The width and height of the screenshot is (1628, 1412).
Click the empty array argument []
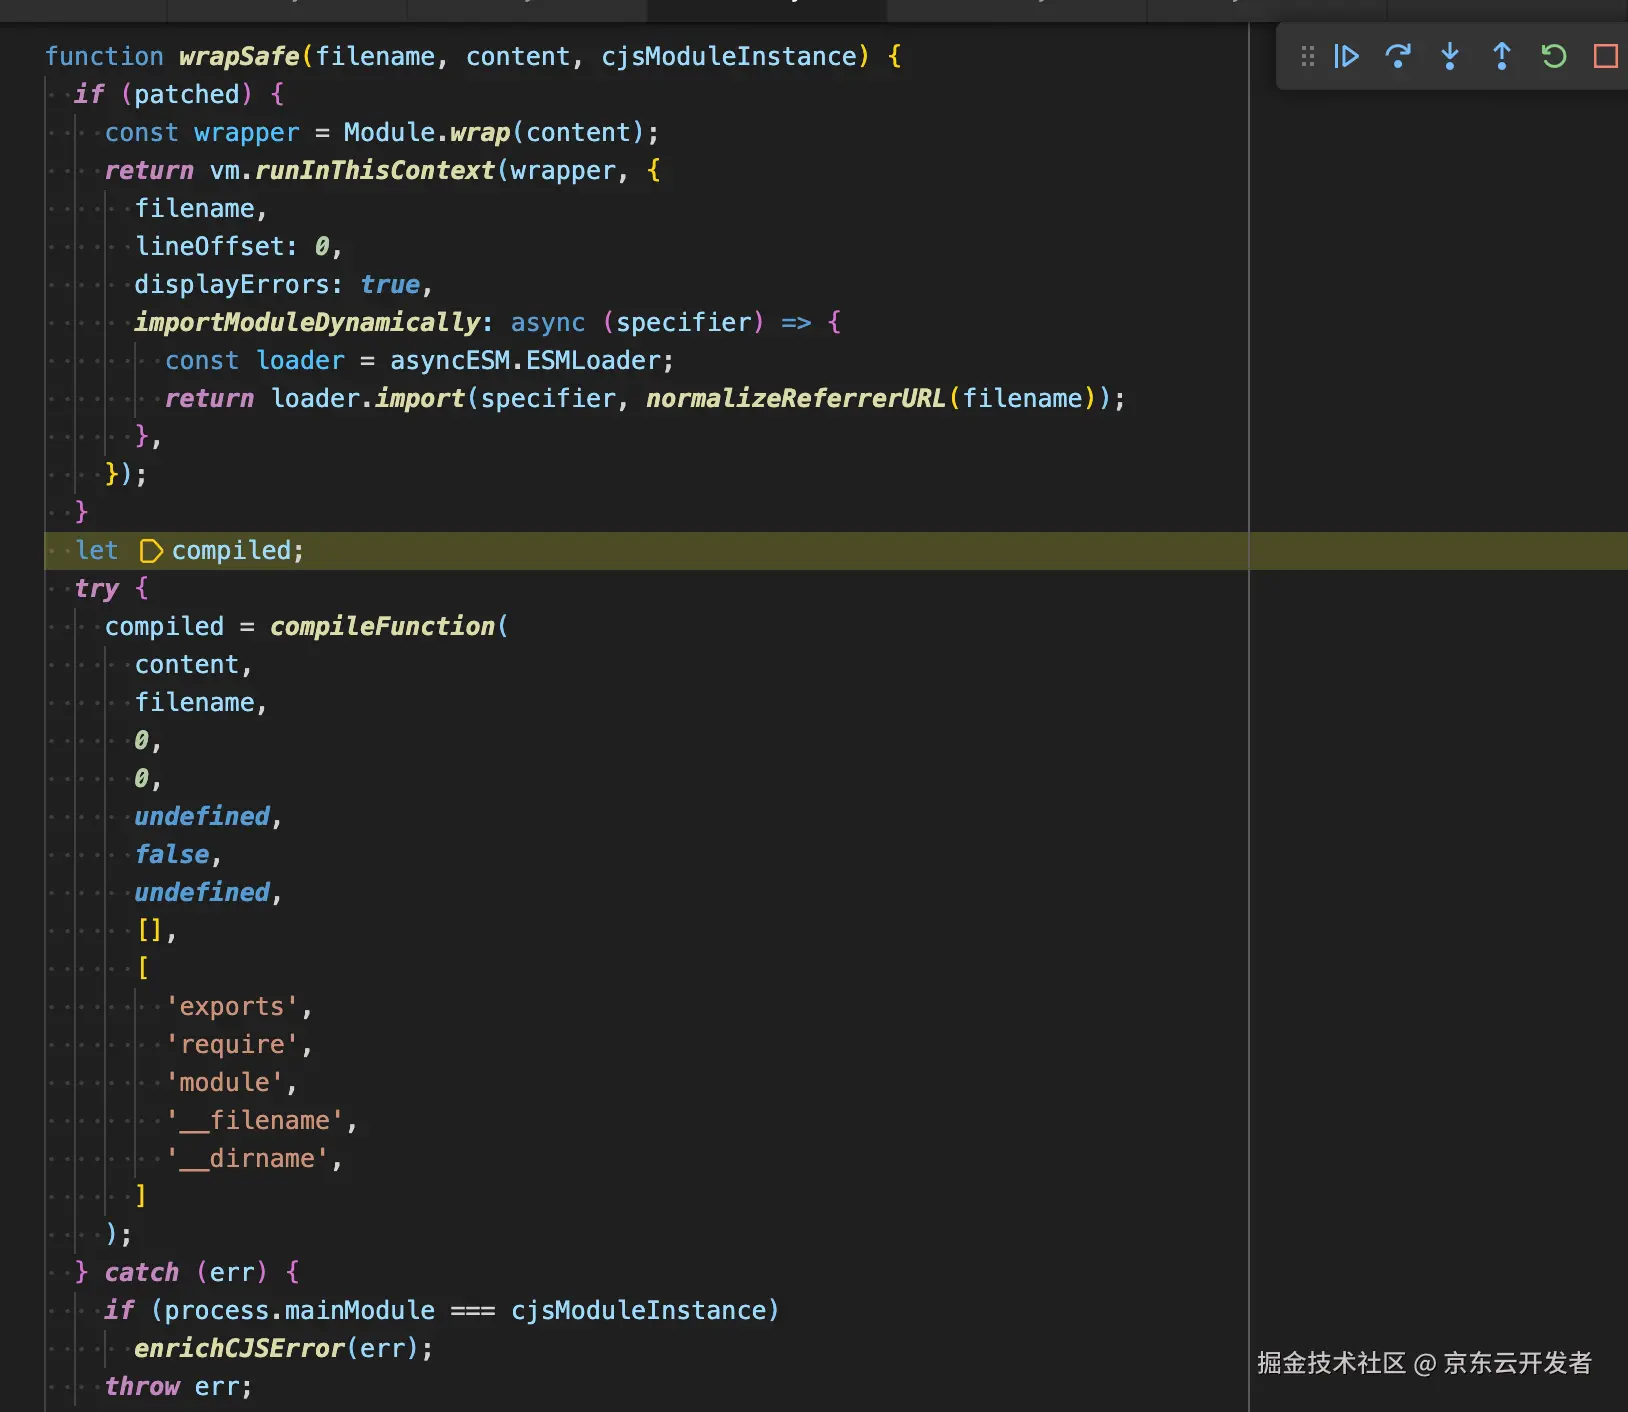click(x=150, y=931)
